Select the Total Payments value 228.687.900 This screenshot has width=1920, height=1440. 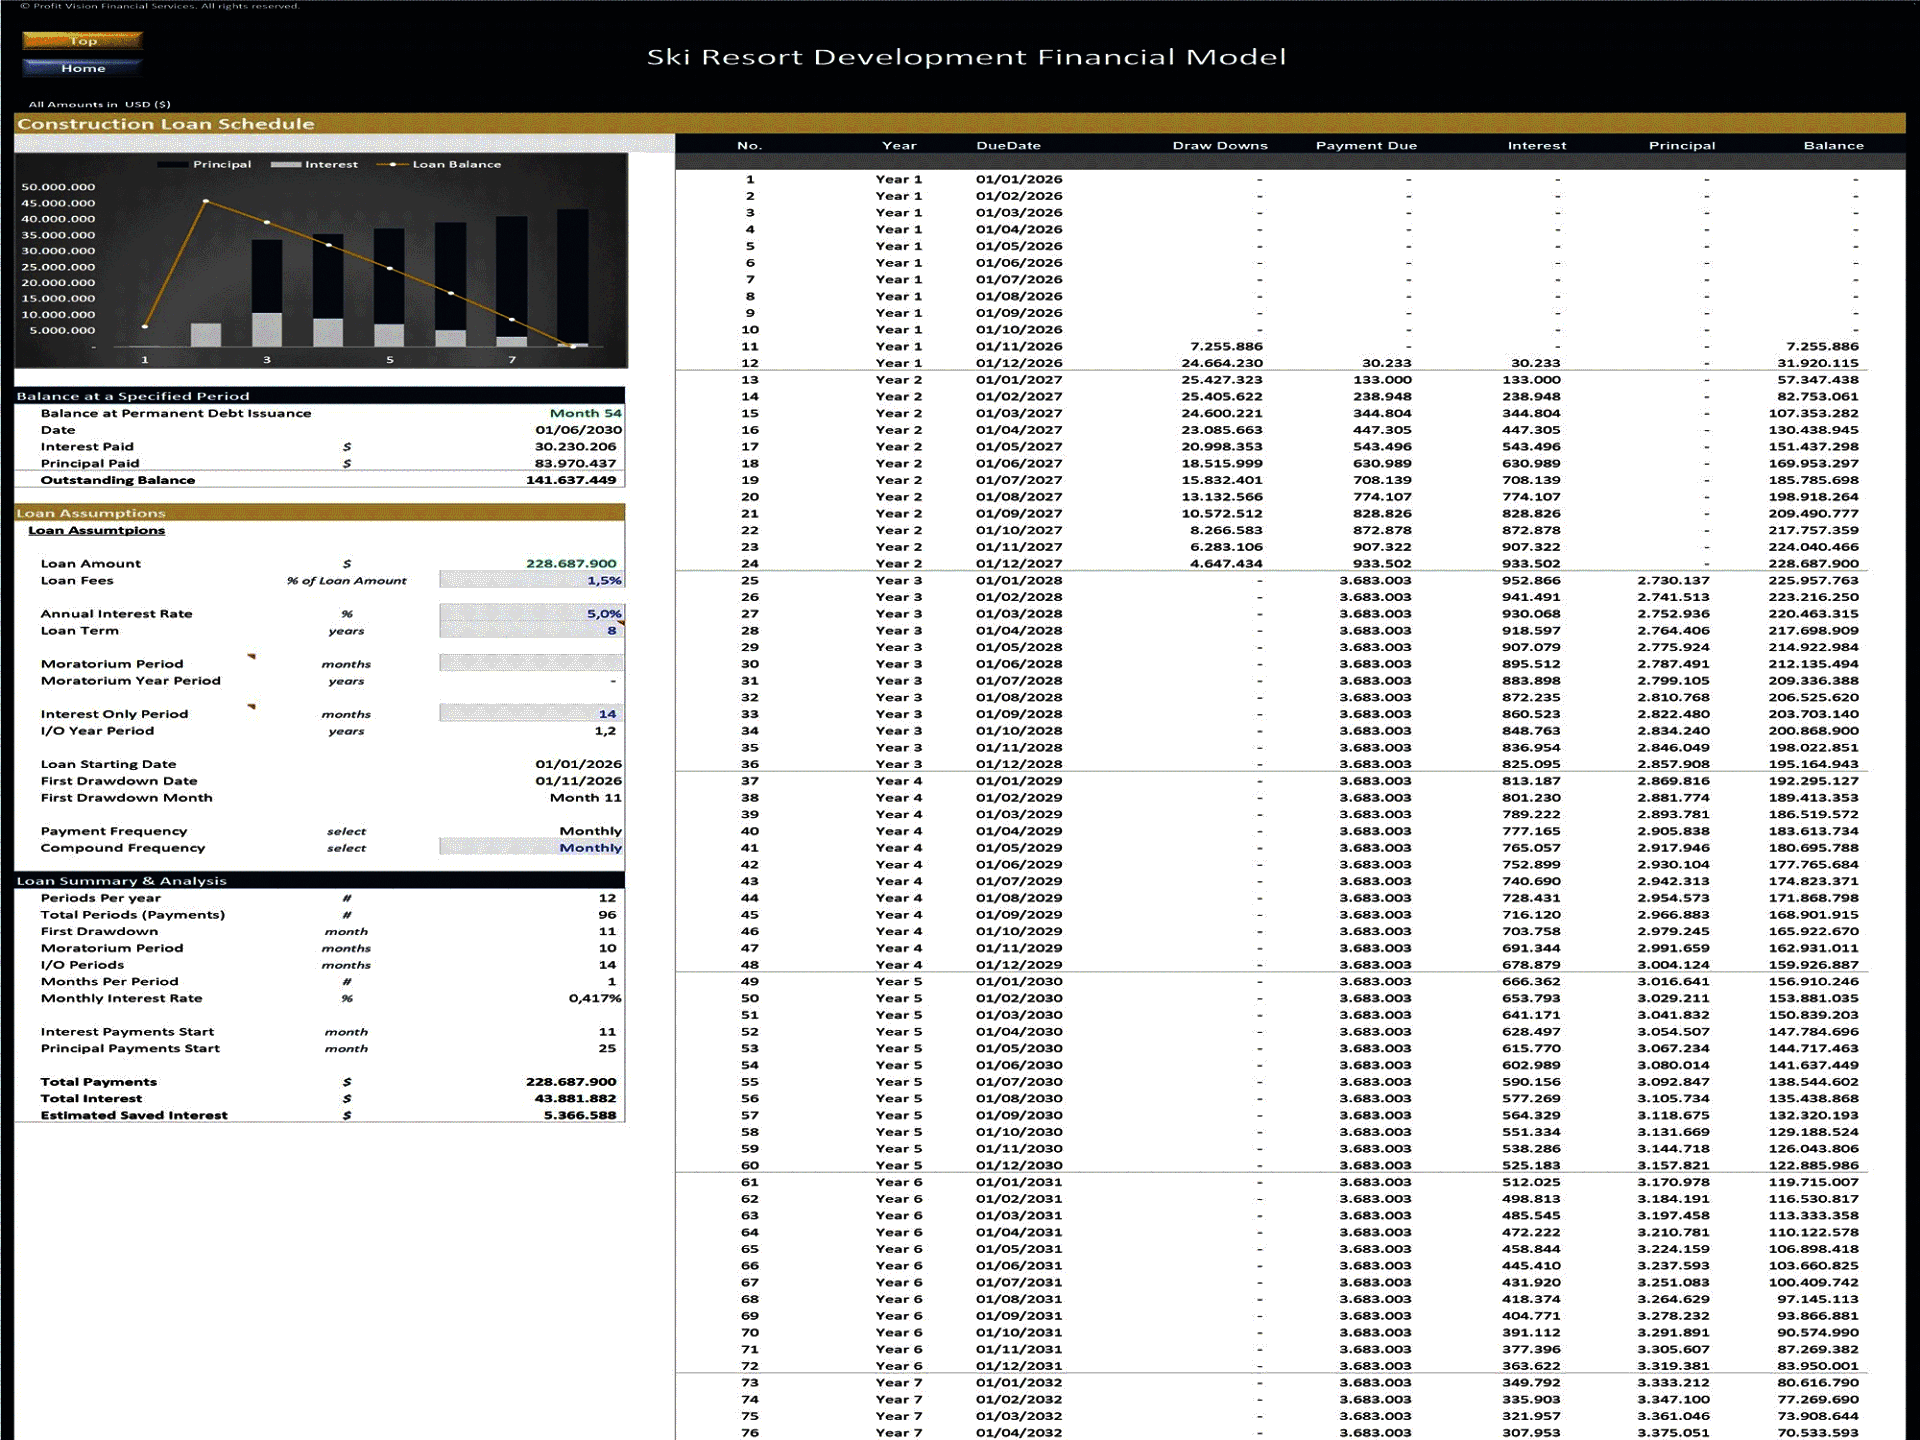coord(571,1082)
